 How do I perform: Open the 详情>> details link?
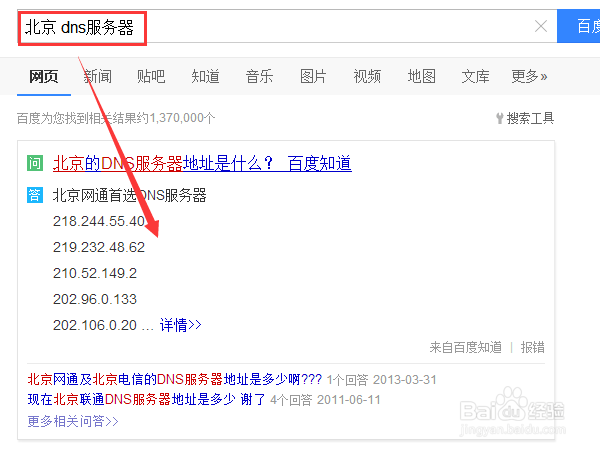(181, 325)
